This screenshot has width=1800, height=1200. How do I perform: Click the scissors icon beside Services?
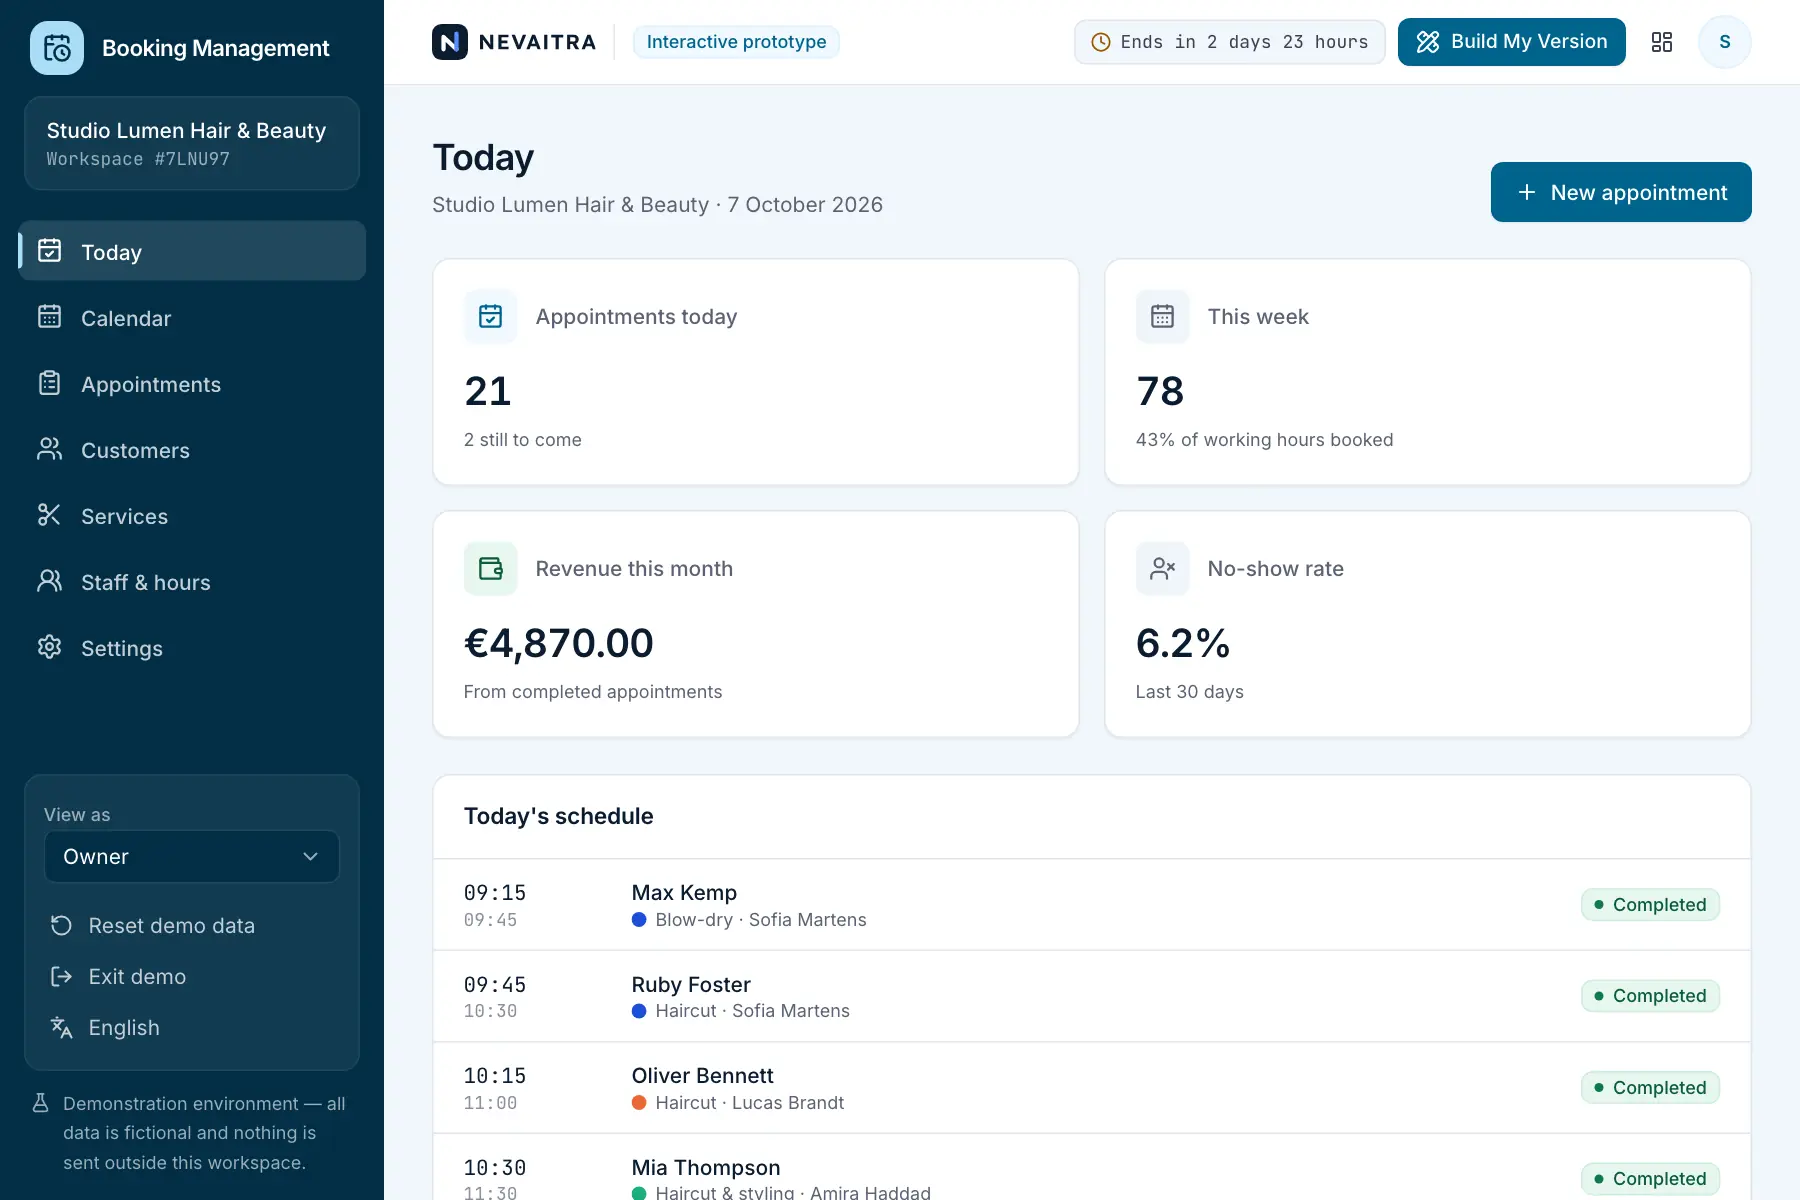(49, 515)
